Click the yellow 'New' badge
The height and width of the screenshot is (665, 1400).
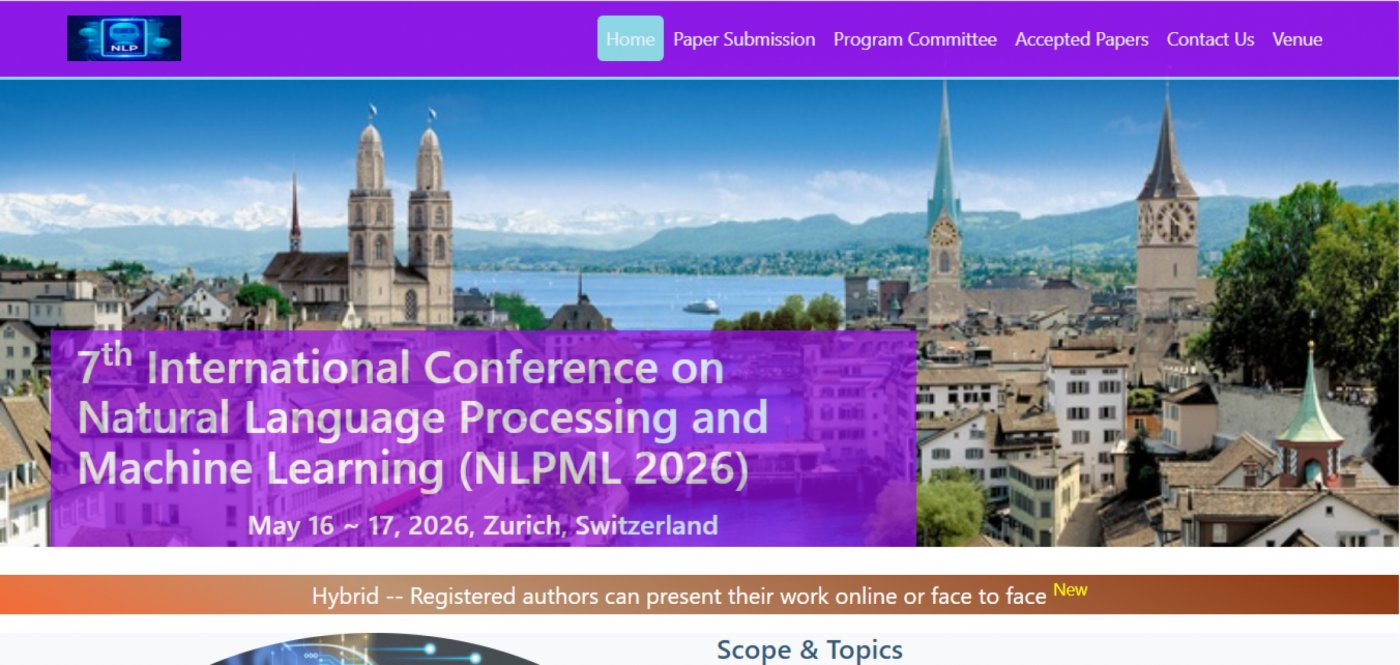tap(1070, 589)
